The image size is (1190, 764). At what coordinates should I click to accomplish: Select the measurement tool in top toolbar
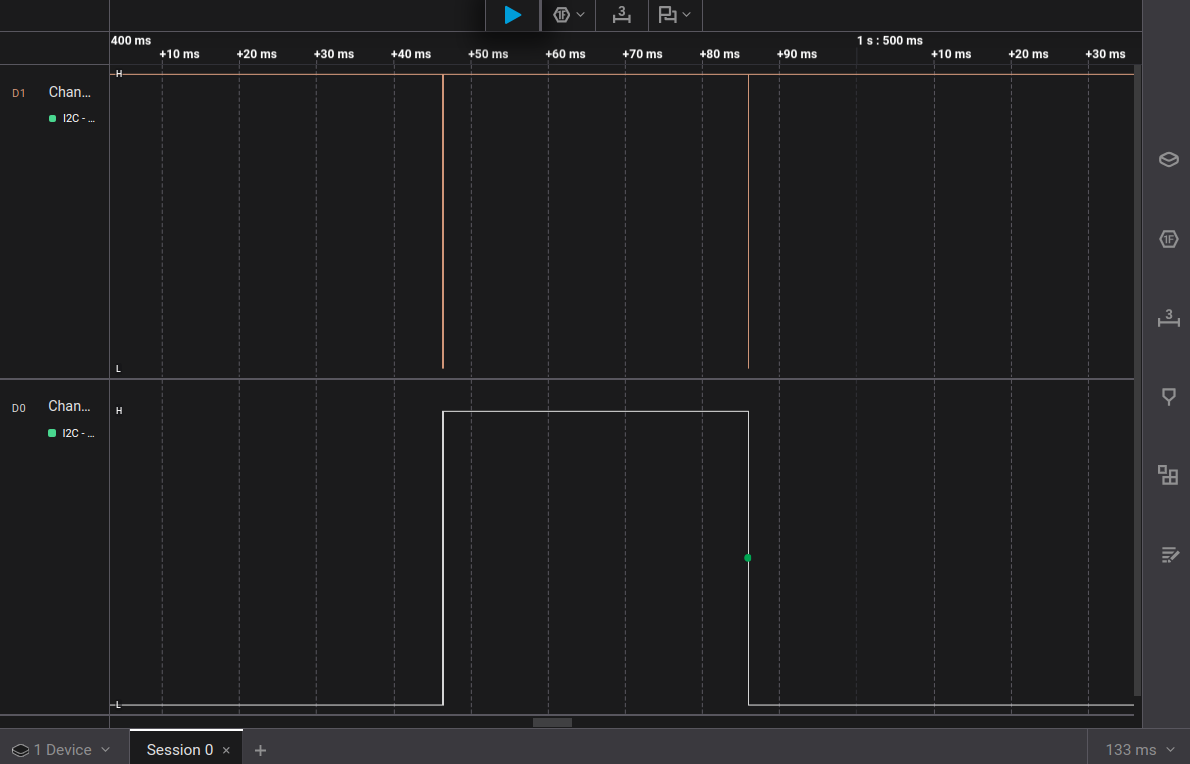point(622,15)
